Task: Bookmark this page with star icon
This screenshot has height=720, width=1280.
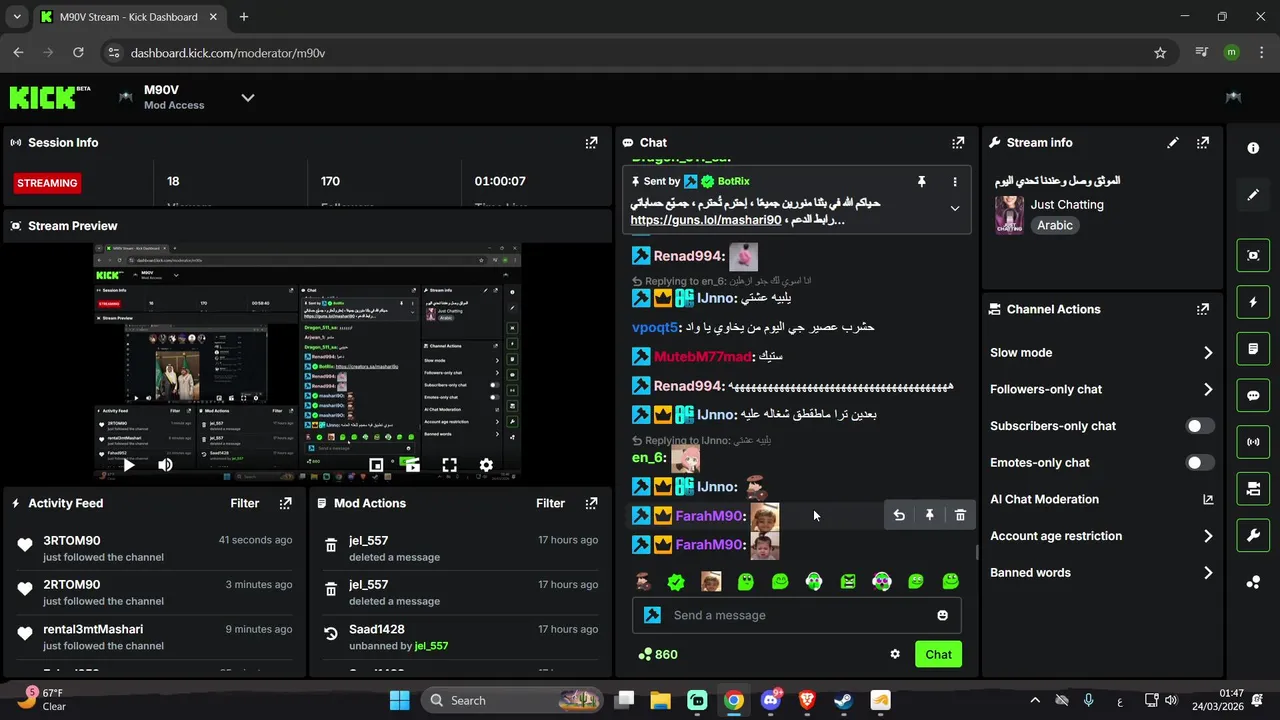Action: tap(1160, 53)
